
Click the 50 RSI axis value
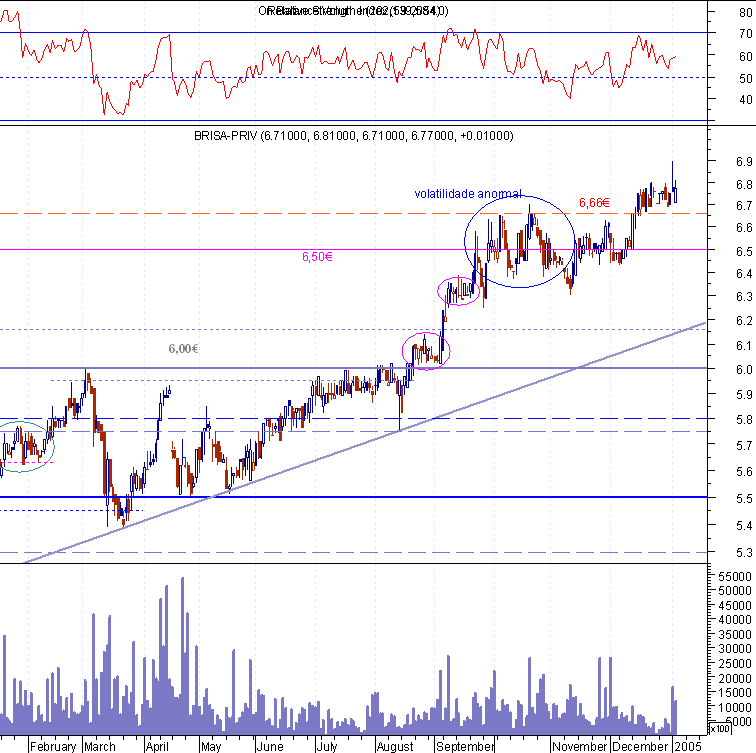pyautogui.click(x=746, y=78)
